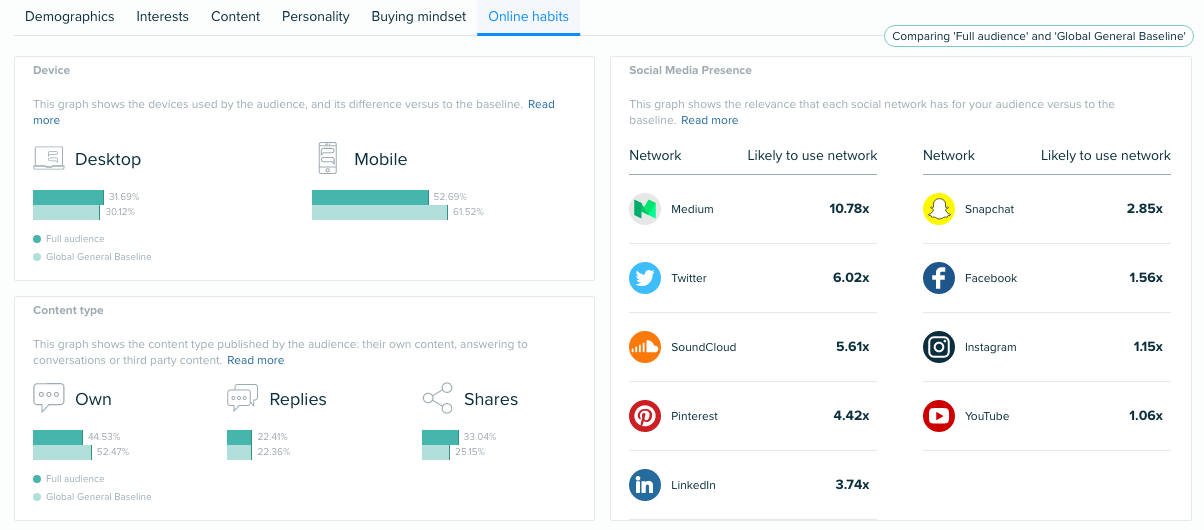Screen dimensions: 1204x530
Task: Click the Twitter network name label
Action: (689, 279)
